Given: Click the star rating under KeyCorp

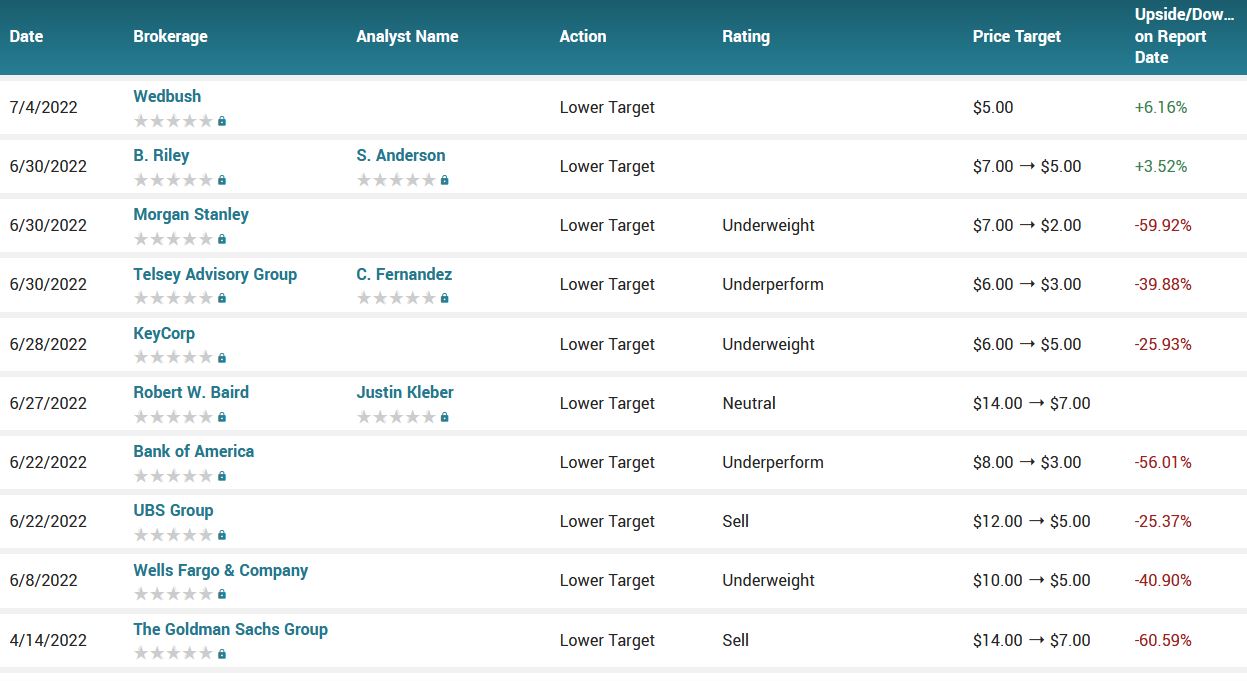Looking at the screenshot, I should click(x=173, y=358).
